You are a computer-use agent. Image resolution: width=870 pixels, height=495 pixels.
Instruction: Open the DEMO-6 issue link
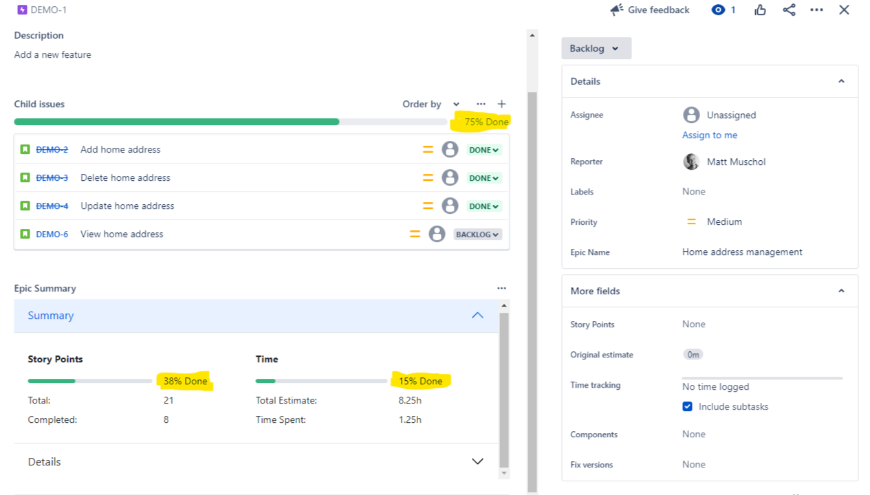pyautogui.click(x=52, y=234)
